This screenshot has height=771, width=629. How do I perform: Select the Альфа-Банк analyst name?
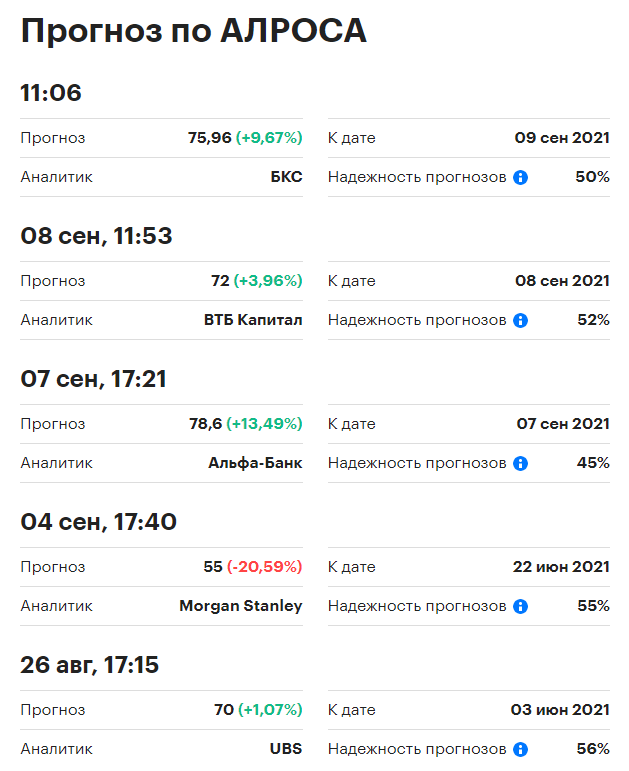[x=255, y=463]
